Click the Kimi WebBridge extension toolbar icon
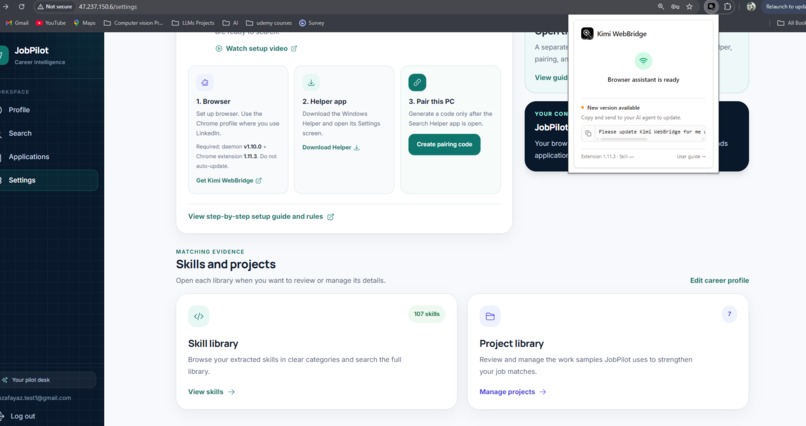Image resolution: width=806 pixels, height=426 pixels. click(x=711, y=7)
